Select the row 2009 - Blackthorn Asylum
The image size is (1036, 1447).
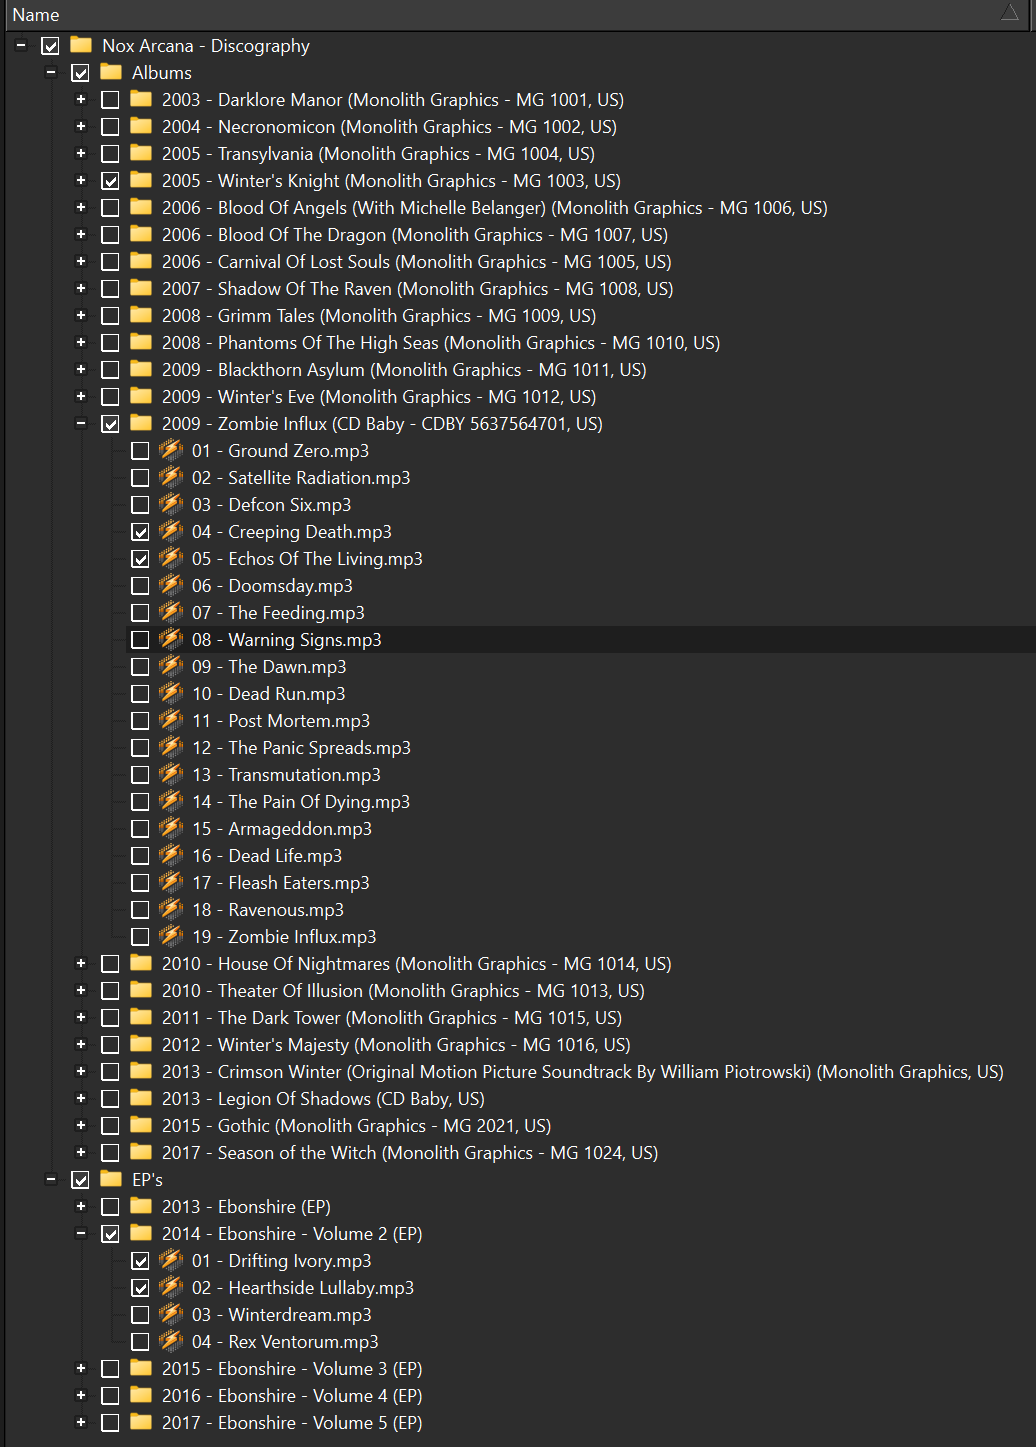pos(404,369)
